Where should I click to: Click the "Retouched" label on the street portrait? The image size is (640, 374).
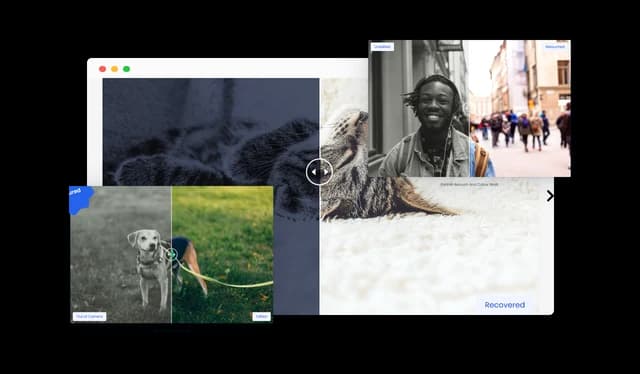555,47
